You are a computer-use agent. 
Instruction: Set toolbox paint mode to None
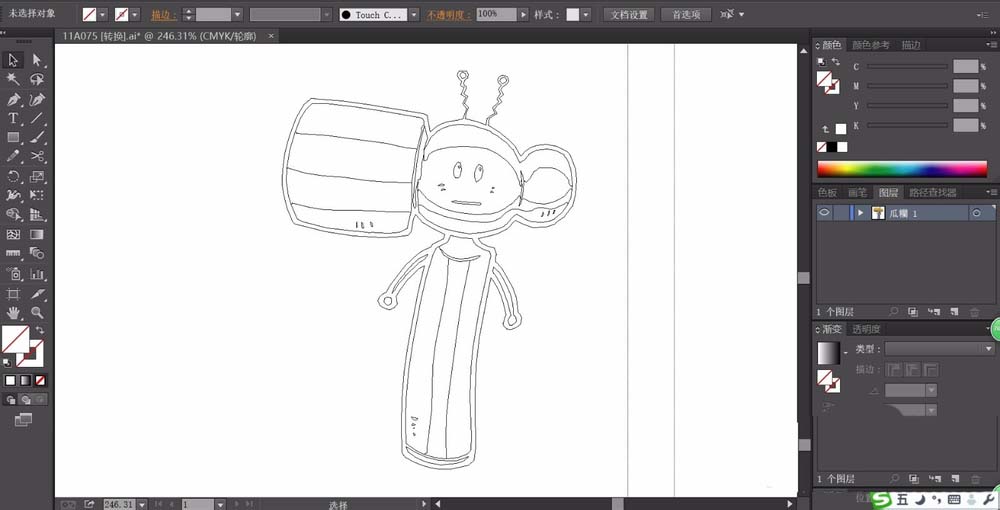[40, 381]
